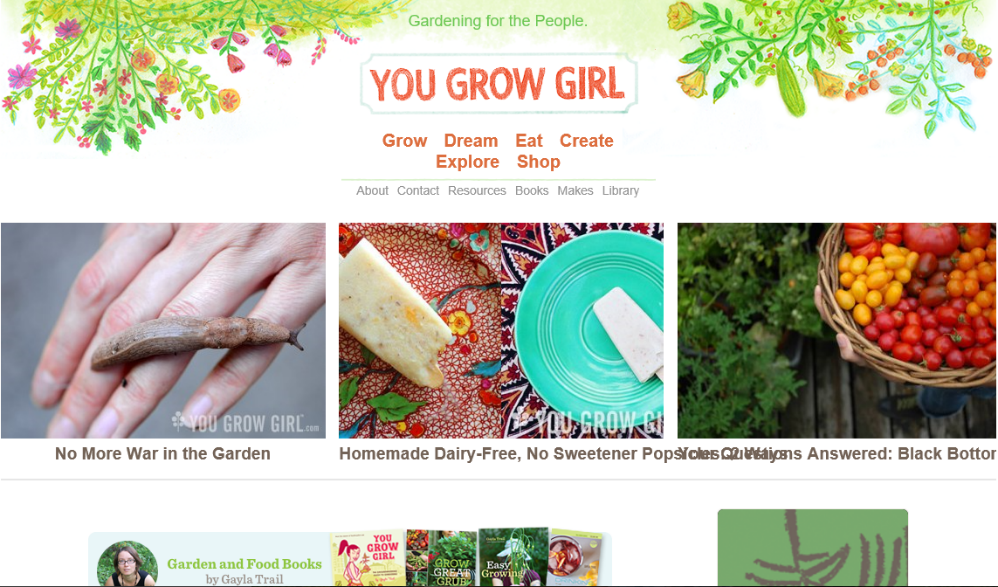Open the tomato basket photo
The height and width of the screenshot is (587, 998).
[x=837, y=330]
